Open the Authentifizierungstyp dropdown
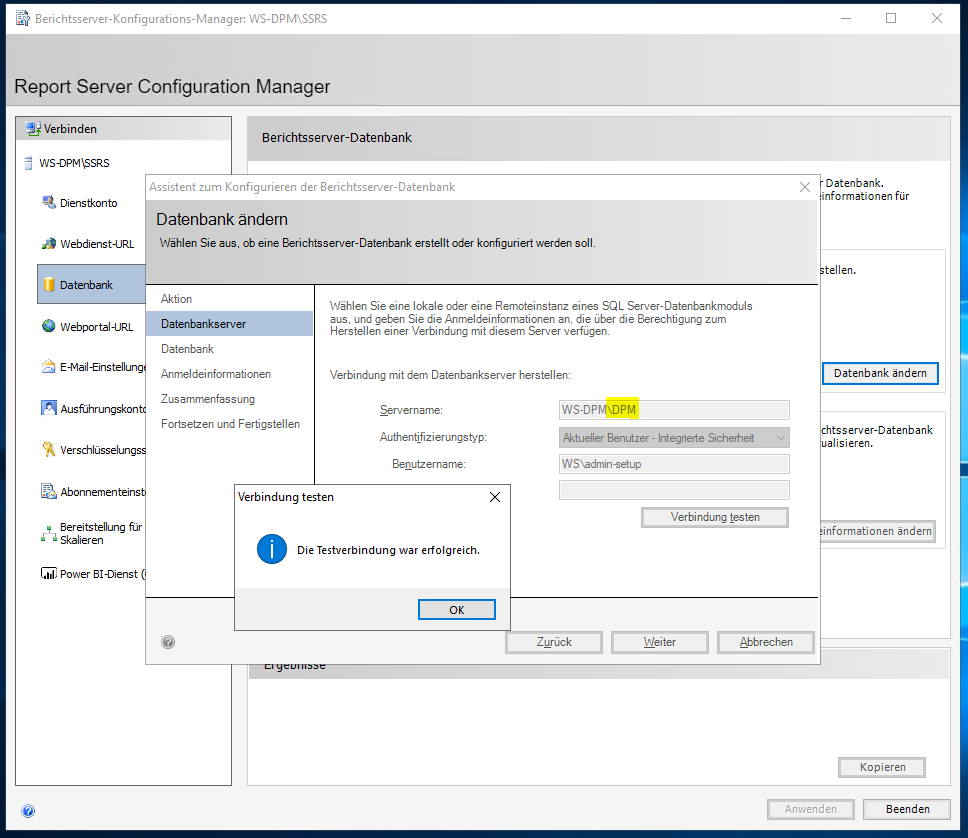Viewport: 968px width, 838px height. [674, 438]
